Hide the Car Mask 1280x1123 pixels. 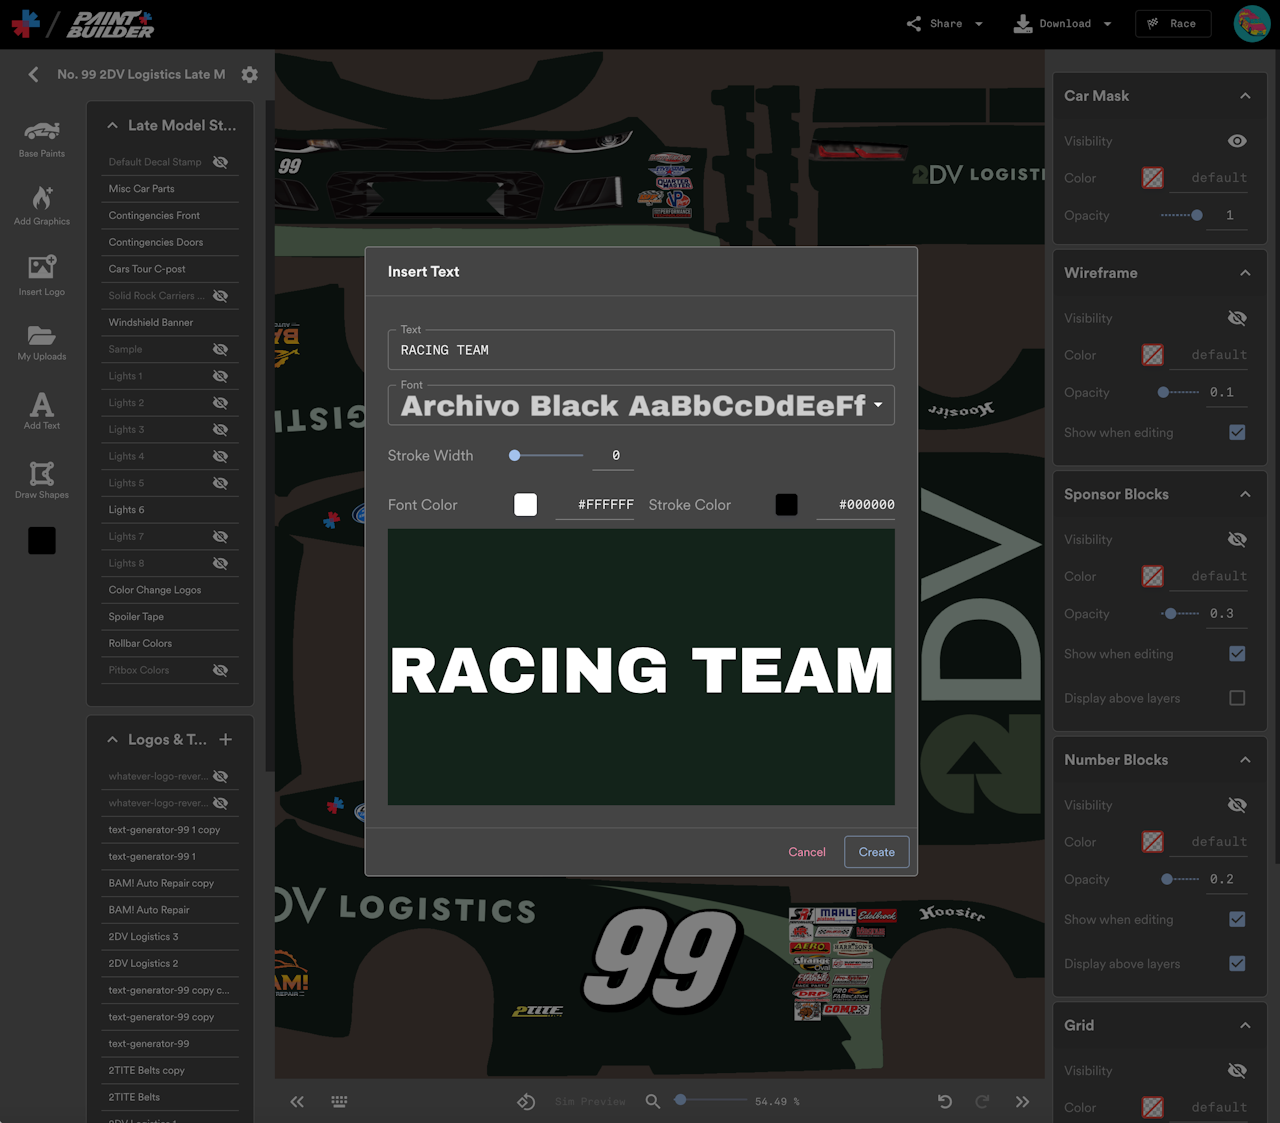tap(1237, 141)
